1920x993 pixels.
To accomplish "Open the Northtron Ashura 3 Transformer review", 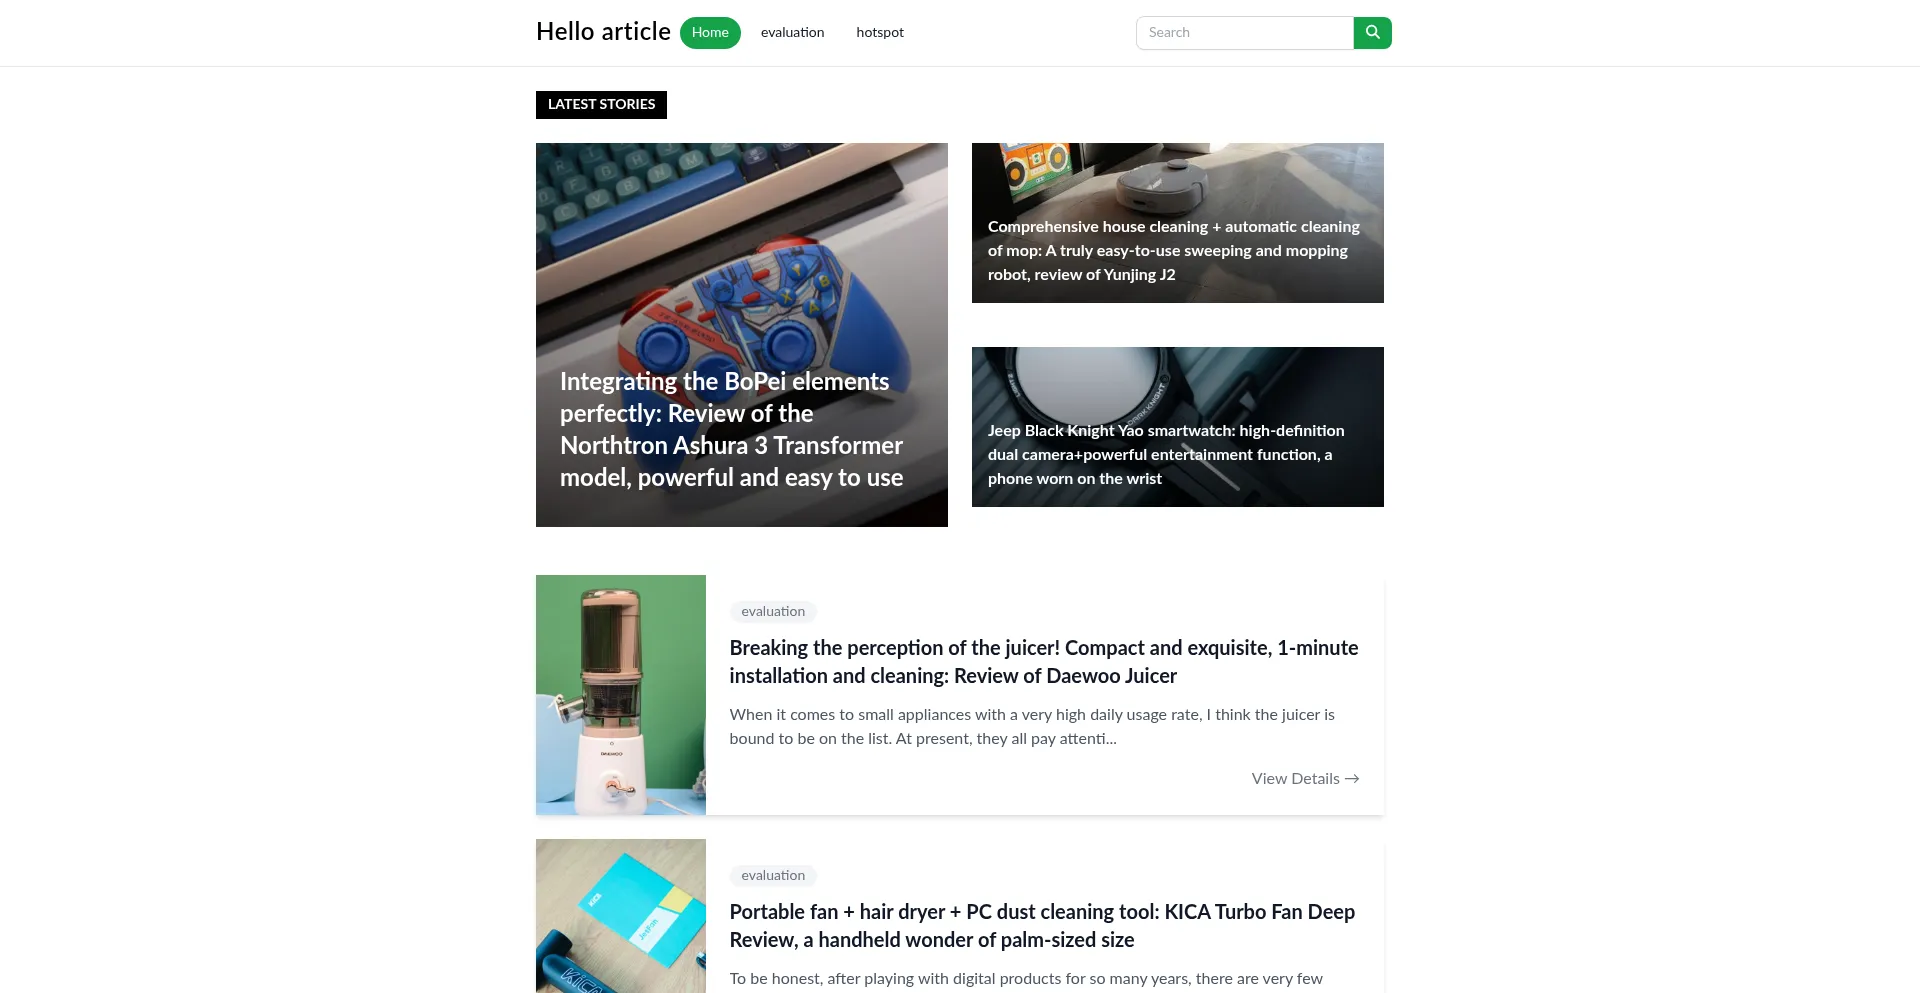I will (x=742, y=335).
